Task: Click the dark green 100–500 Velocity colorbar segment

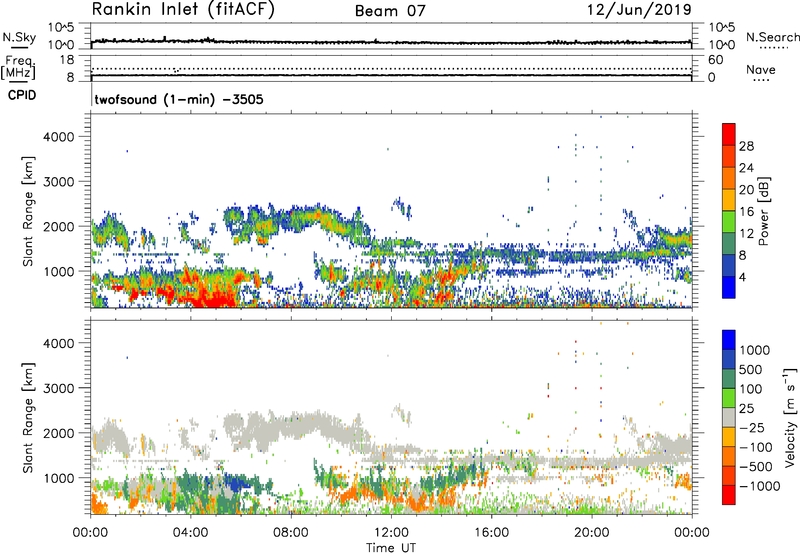Action: [729, 379]
